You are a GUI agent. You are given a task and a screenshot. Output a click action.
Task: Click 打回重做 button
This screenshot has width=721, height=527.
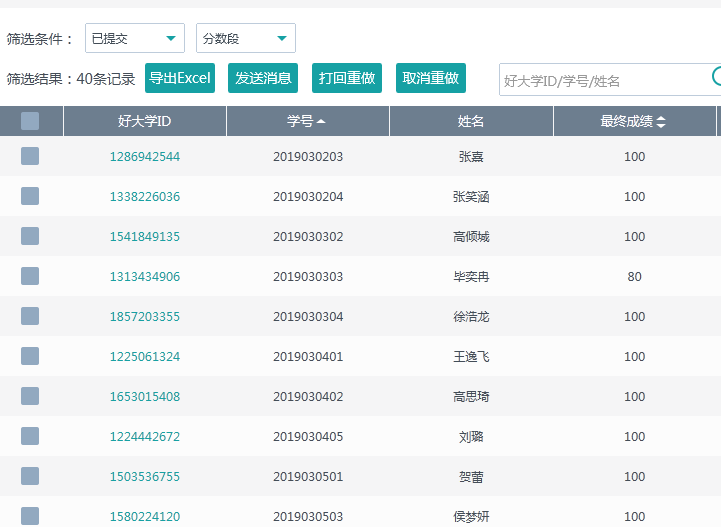point(347,78)
